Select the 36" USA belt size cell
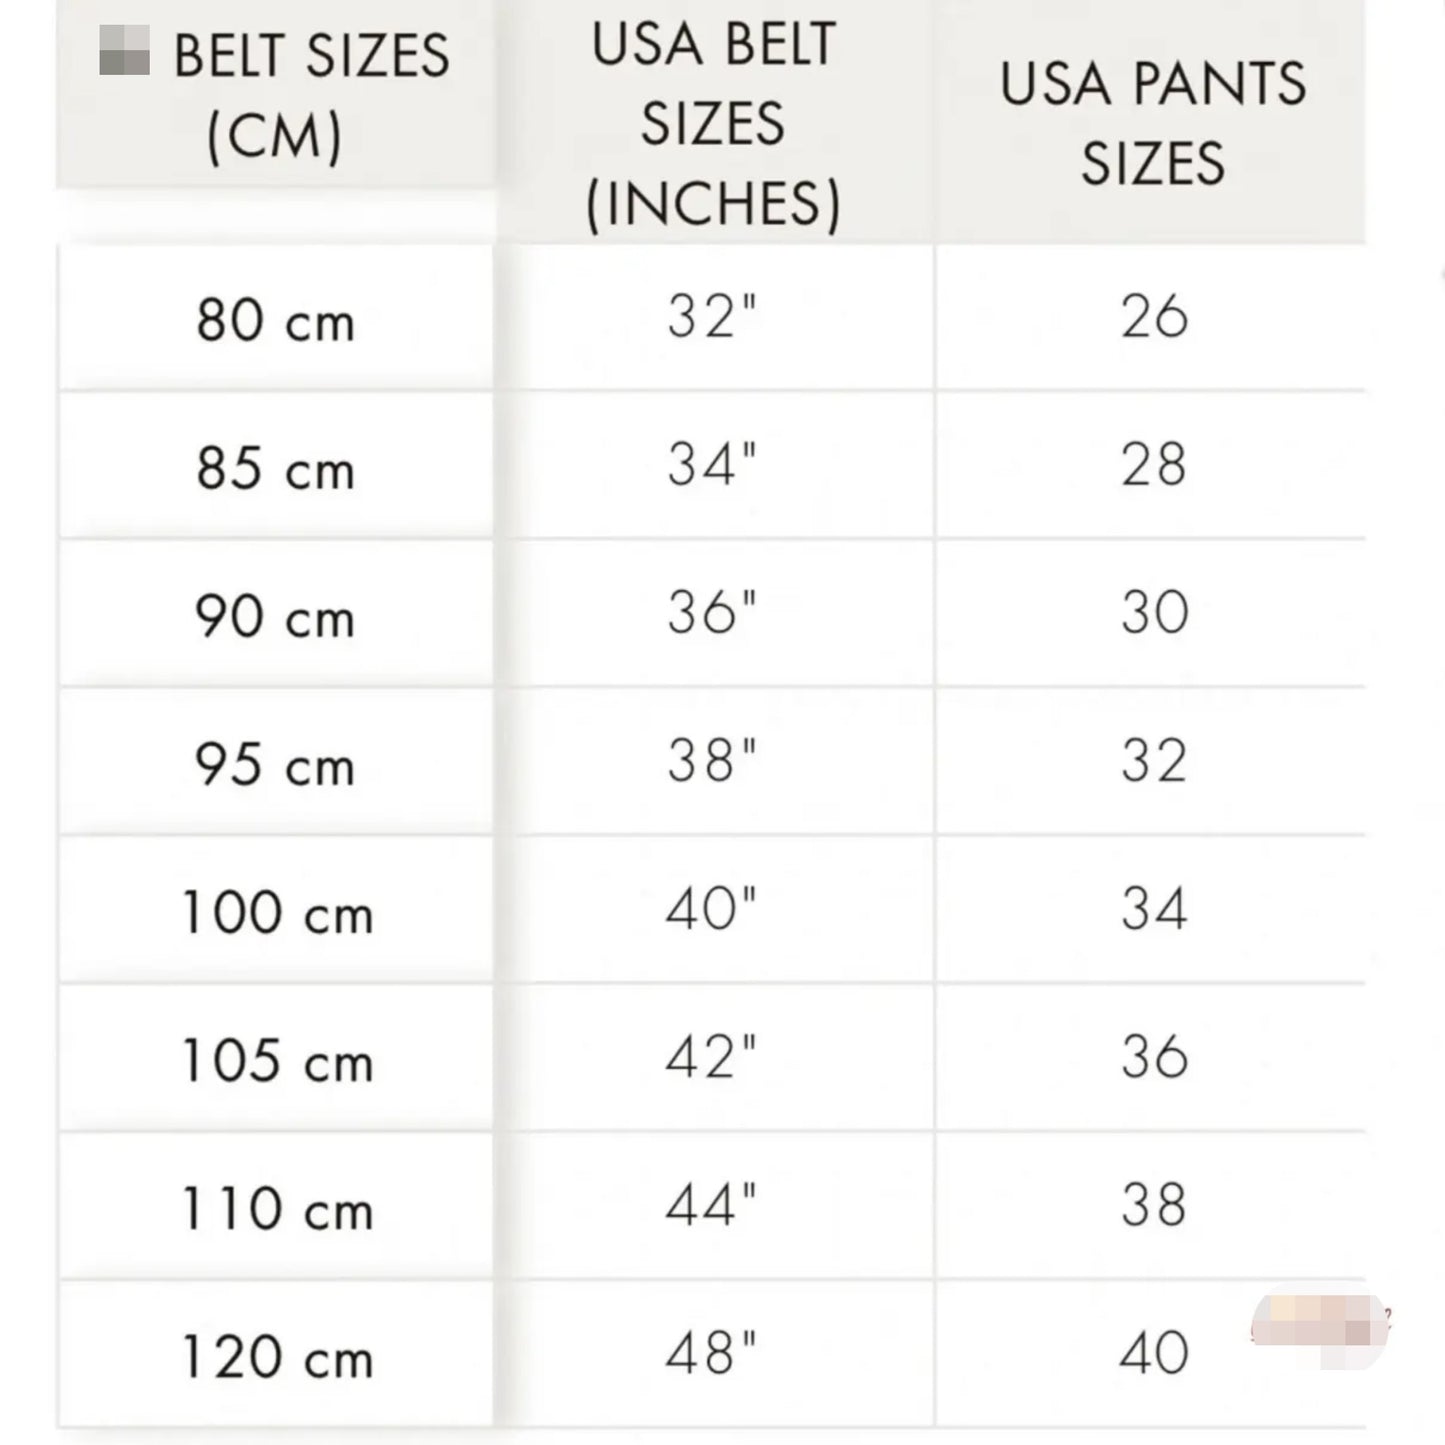Viewport: 1445px width, 1445px height. pos(714,614)
